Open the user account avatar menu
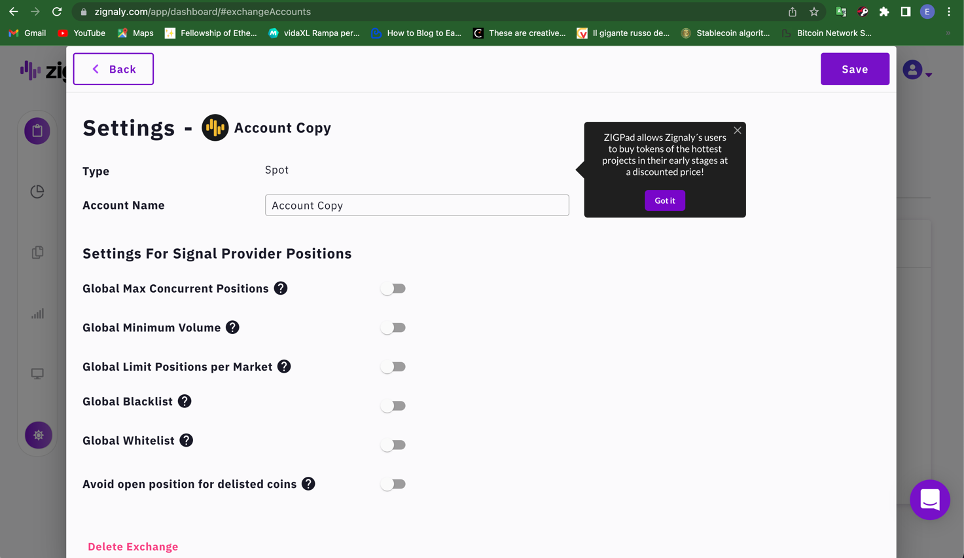Viewport: 964px width, 558px height. [x=917, y=70]
